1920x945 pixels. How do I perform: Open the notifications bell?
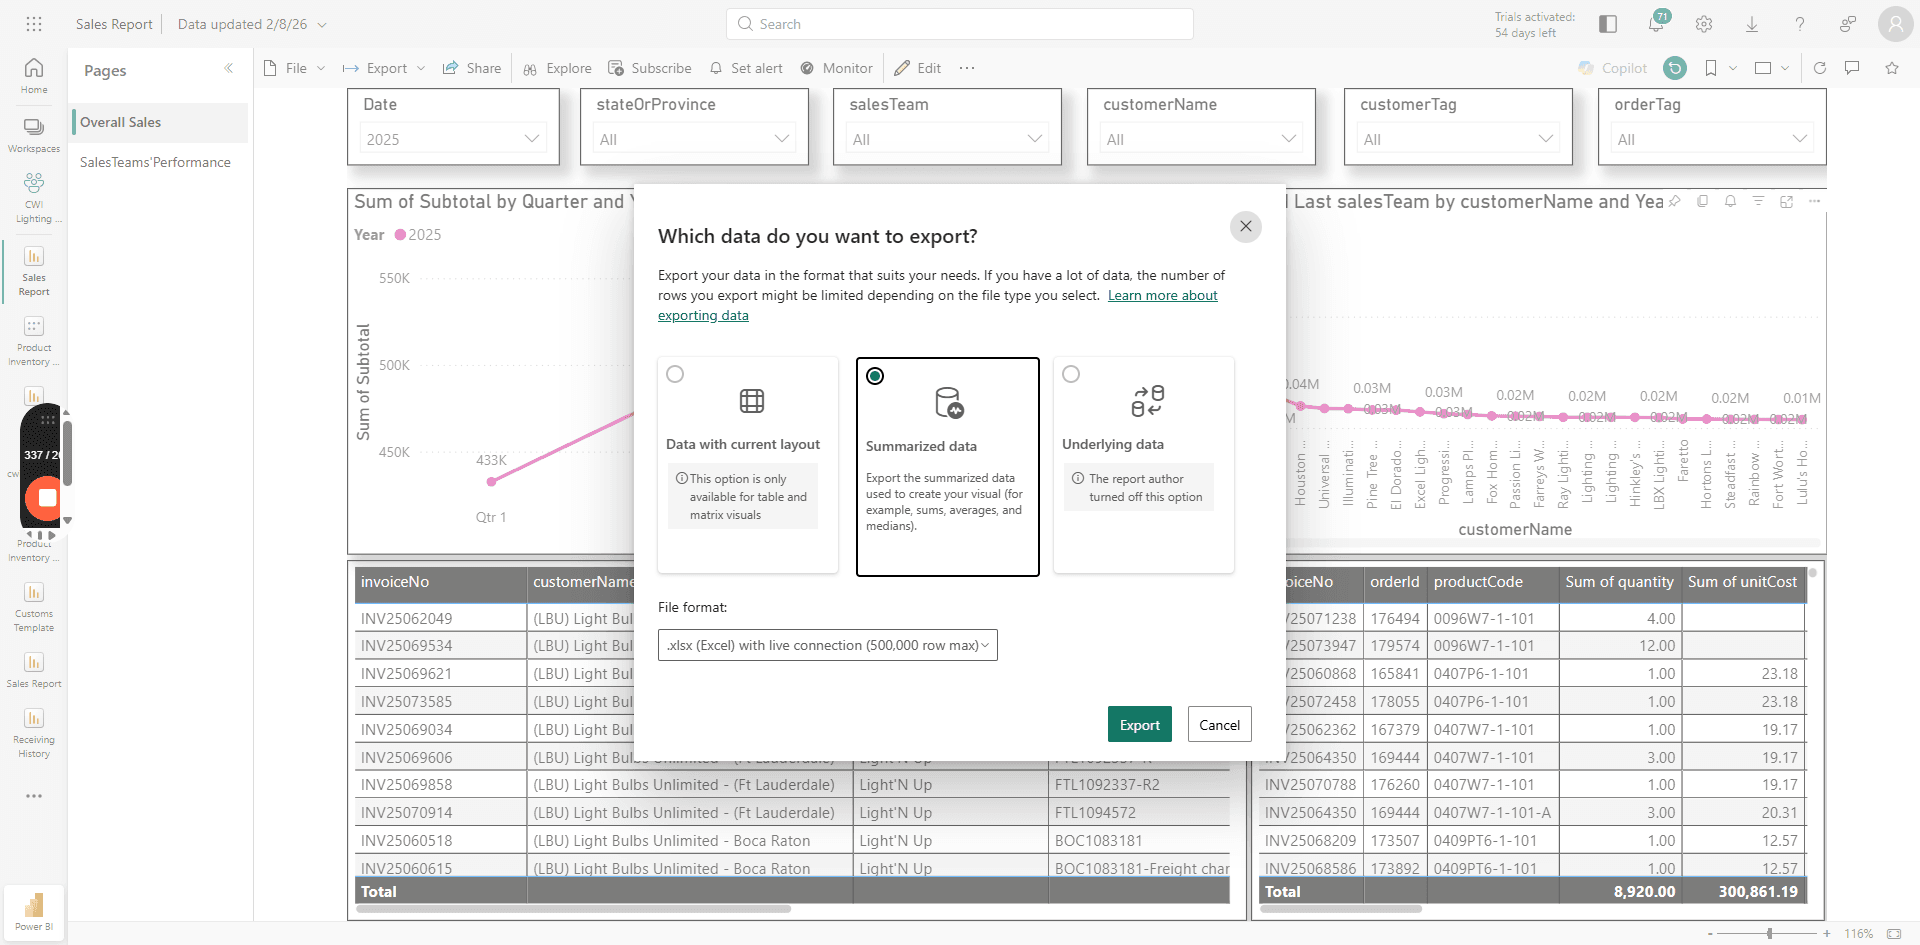[1656, 24]
